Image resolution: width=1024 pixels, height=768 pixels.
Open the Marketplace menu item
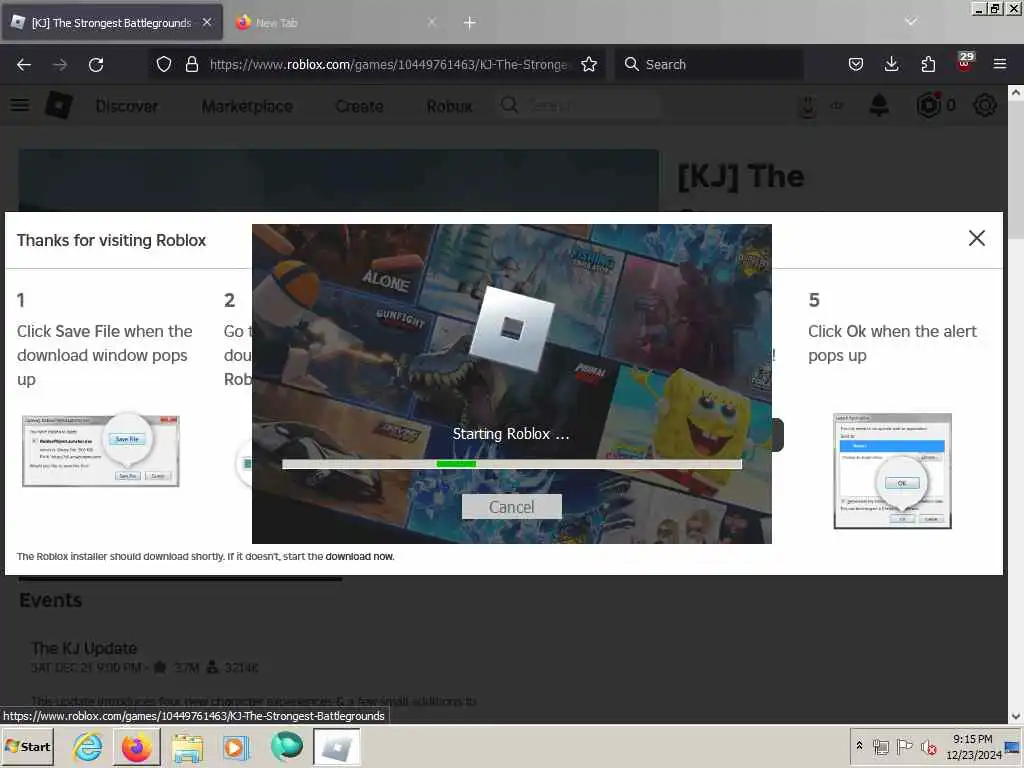248,106
